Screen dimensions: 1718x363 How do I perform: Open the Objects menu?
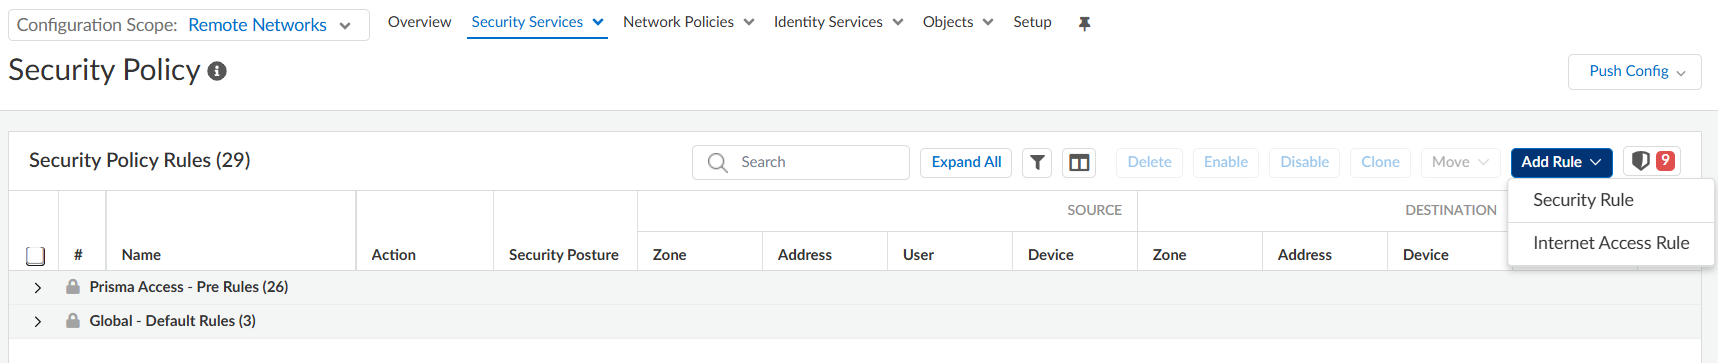tap(958, 22)
